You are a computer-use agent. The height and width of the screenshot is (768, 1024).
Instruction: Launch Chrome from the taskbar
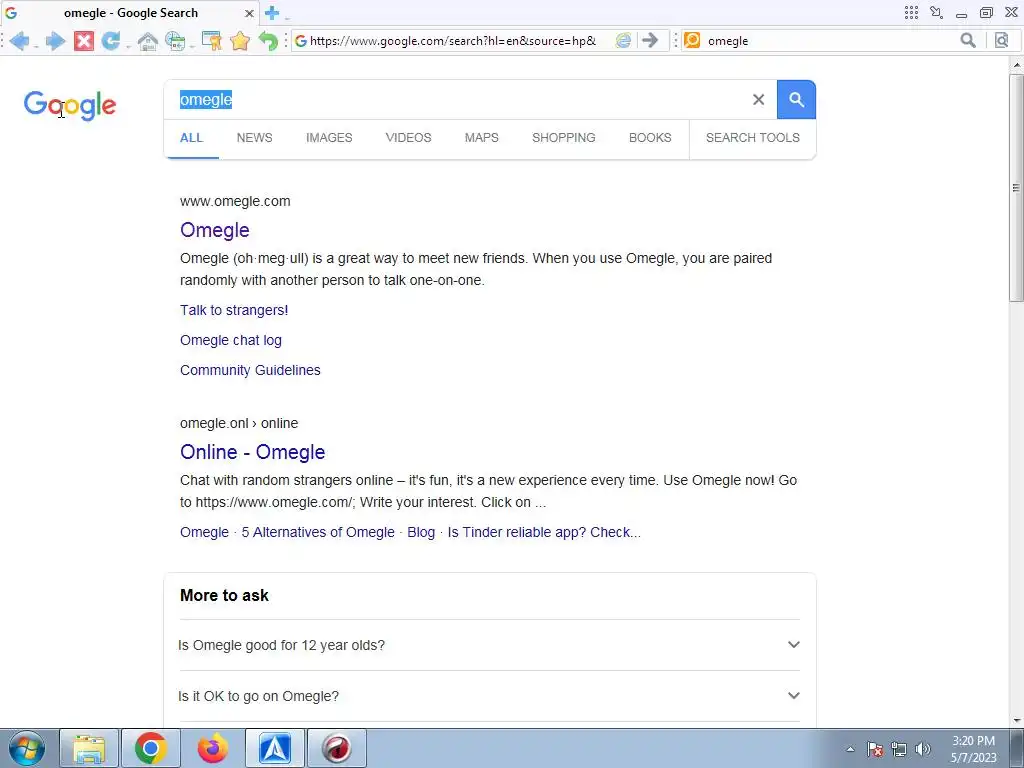[x=151, y=748]
